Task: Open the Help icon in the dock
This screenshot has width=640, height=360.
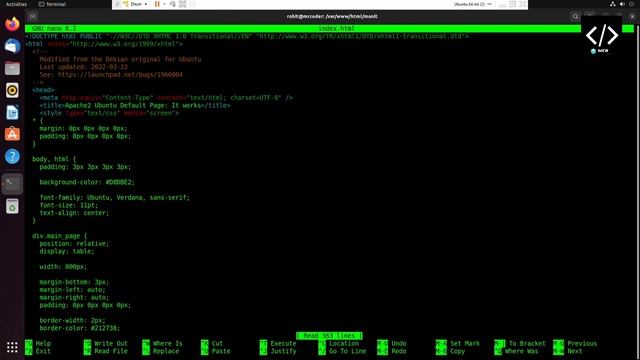Action: (12, 156)
